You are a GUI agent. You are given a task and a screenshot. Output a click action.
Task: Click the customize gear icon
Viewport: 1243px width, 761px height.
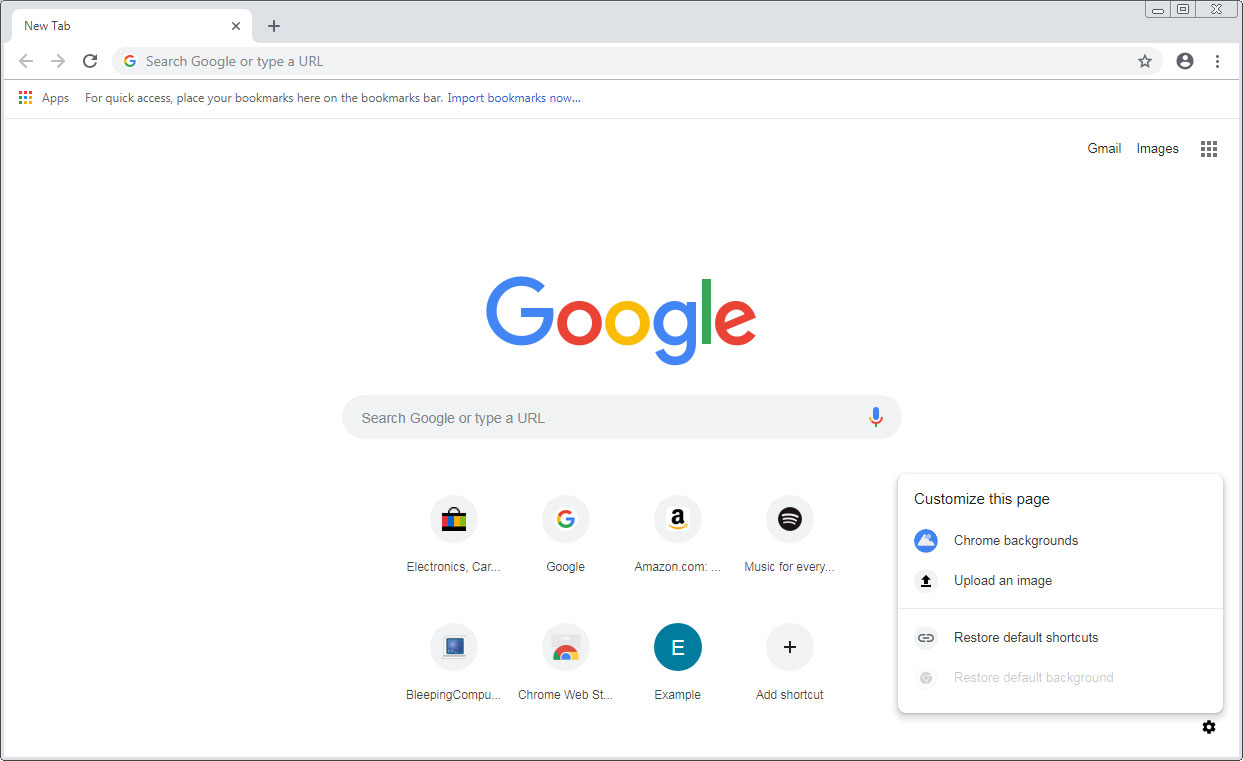tap(1209, 727)
